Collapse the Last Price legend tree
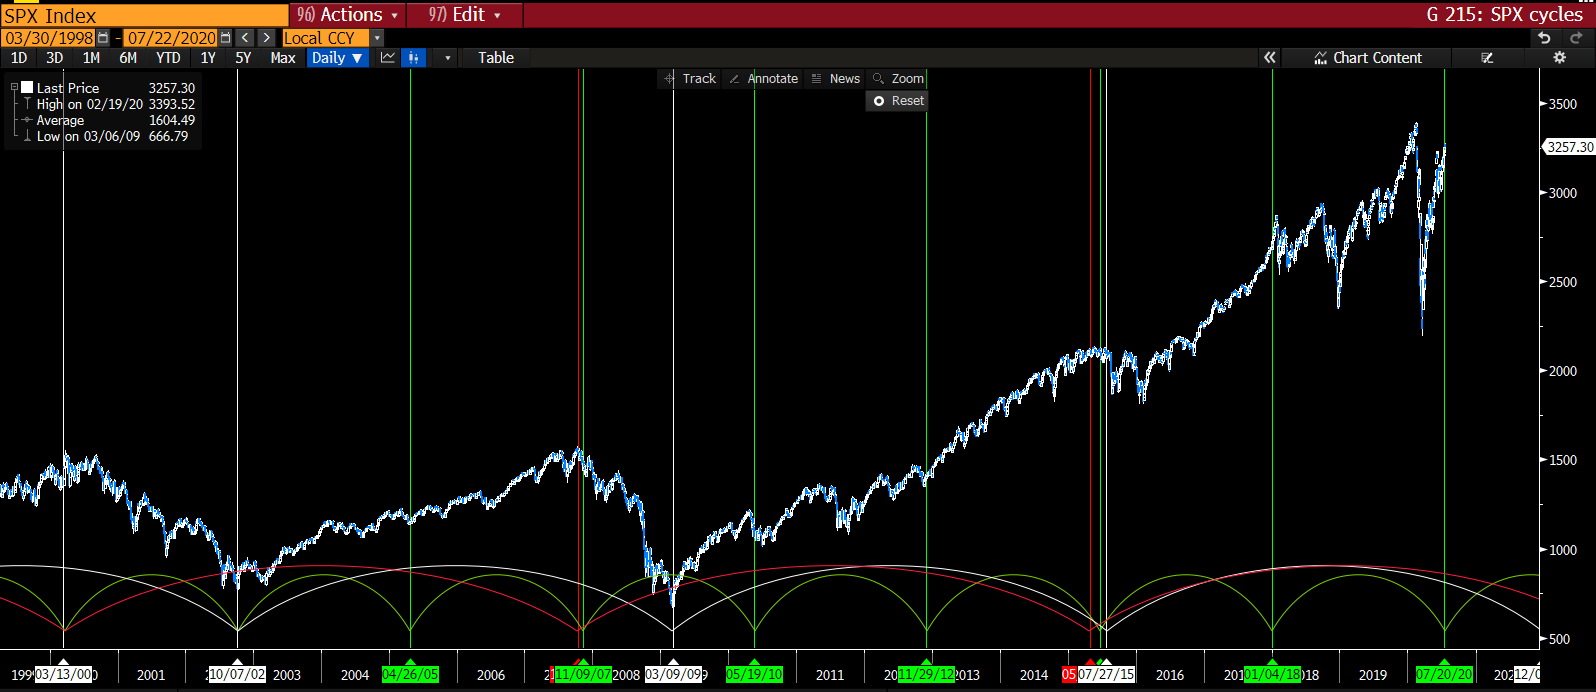 tap(14, 88)
